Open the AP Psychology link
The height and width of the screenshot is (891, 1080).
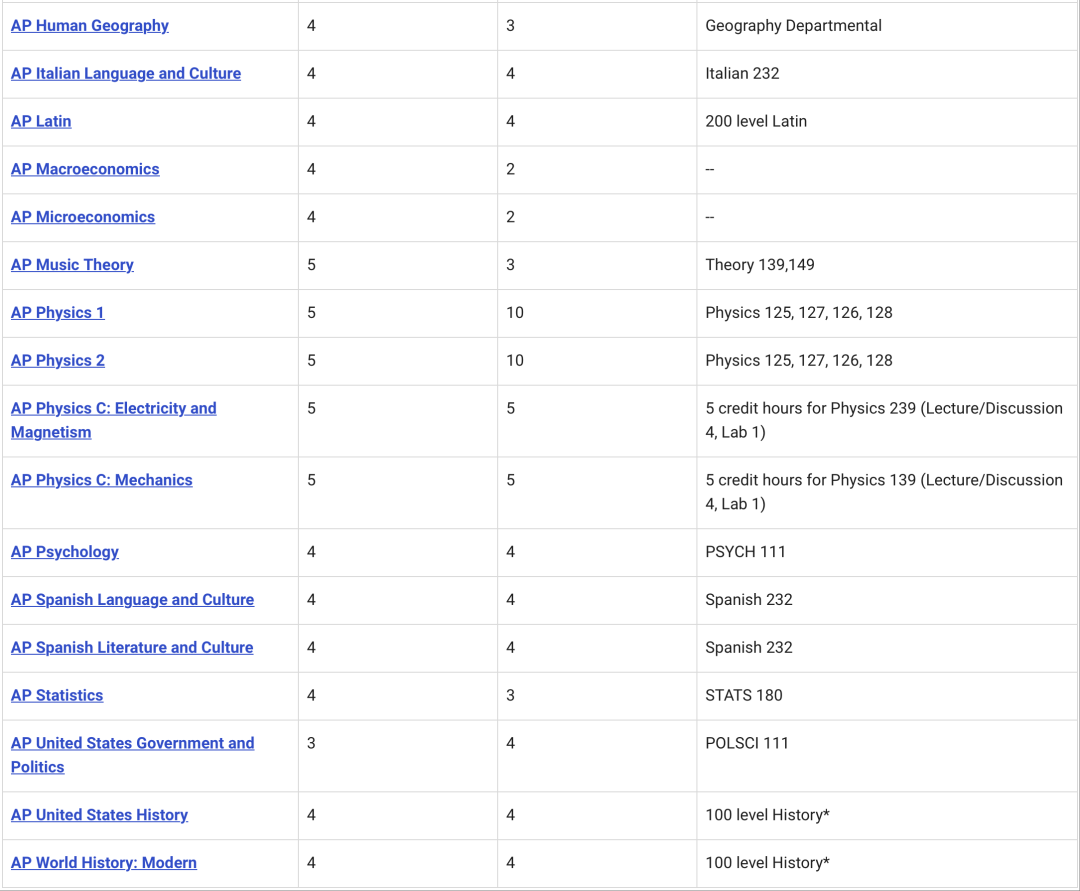[x=65, y=552]
